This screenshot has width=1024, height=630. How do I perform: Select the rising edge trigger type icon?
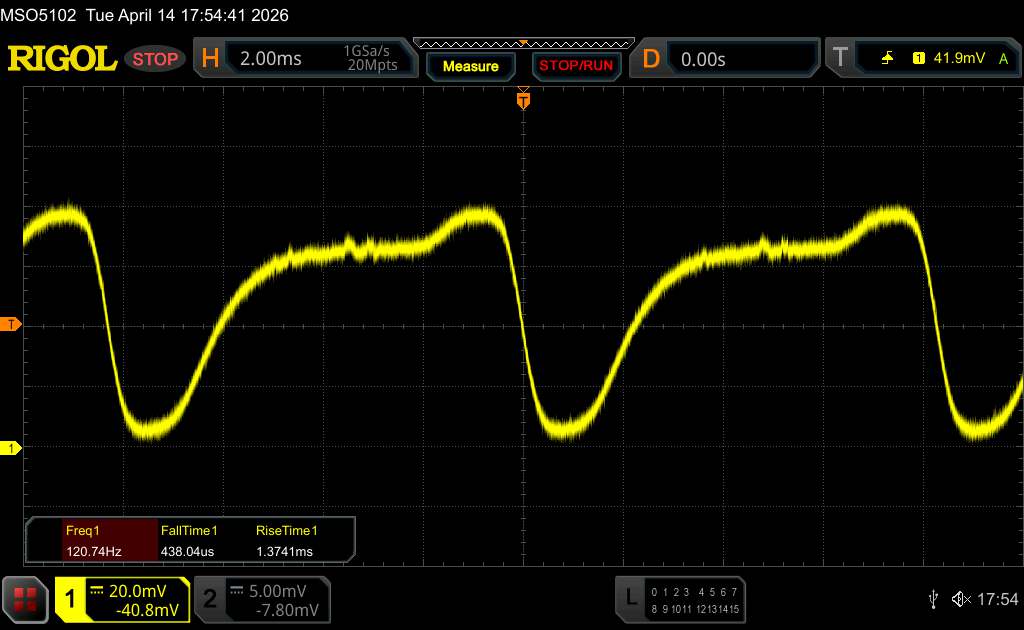888,59
